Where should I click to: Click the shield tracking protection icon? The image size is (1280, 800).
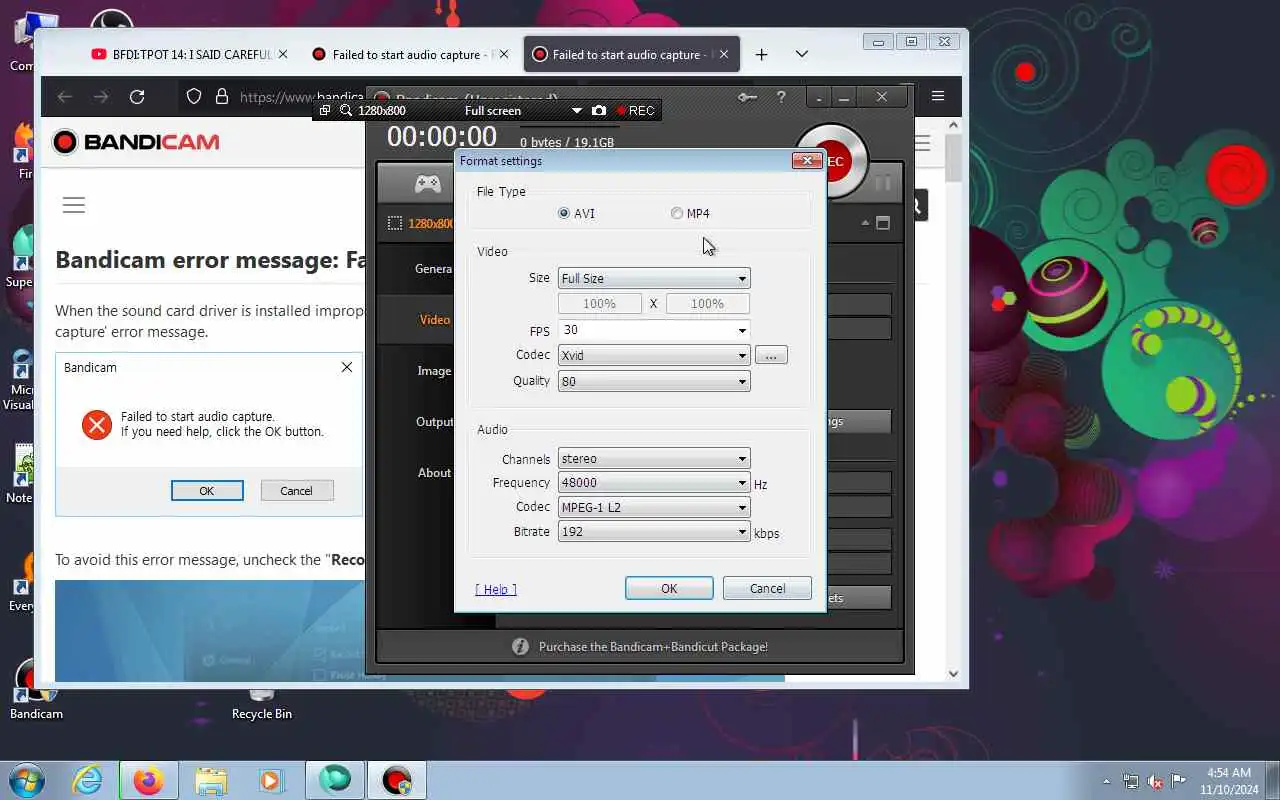194,97
